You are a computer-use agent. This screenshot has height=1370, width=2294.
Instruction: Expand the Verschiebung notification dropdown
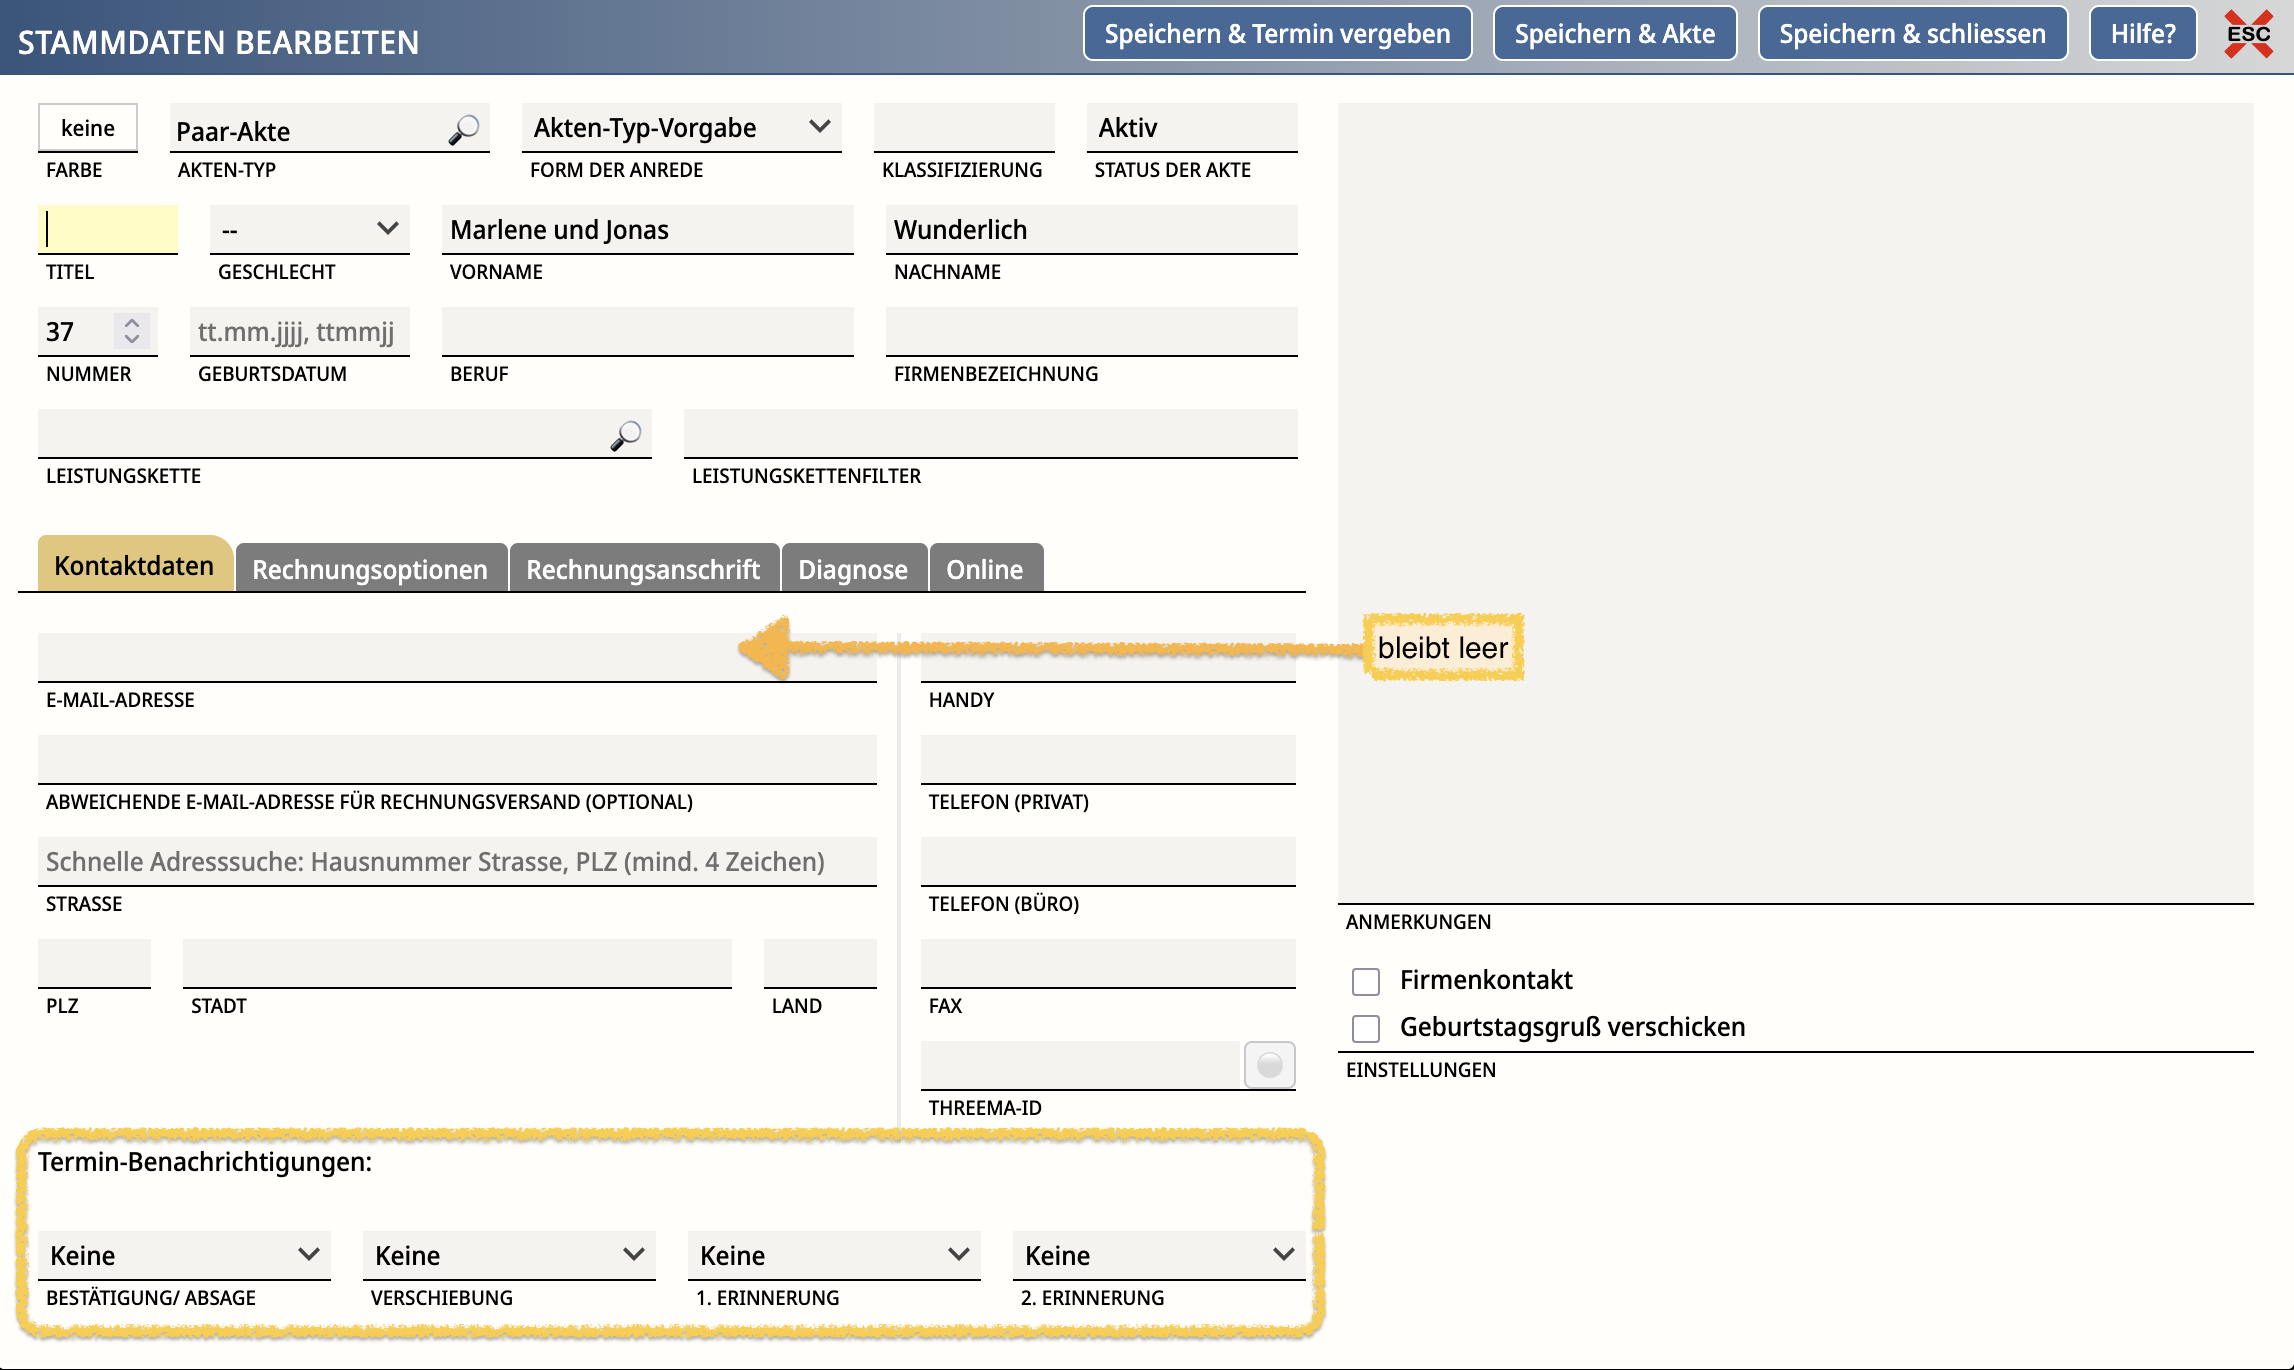click(x=509, y=1255)
